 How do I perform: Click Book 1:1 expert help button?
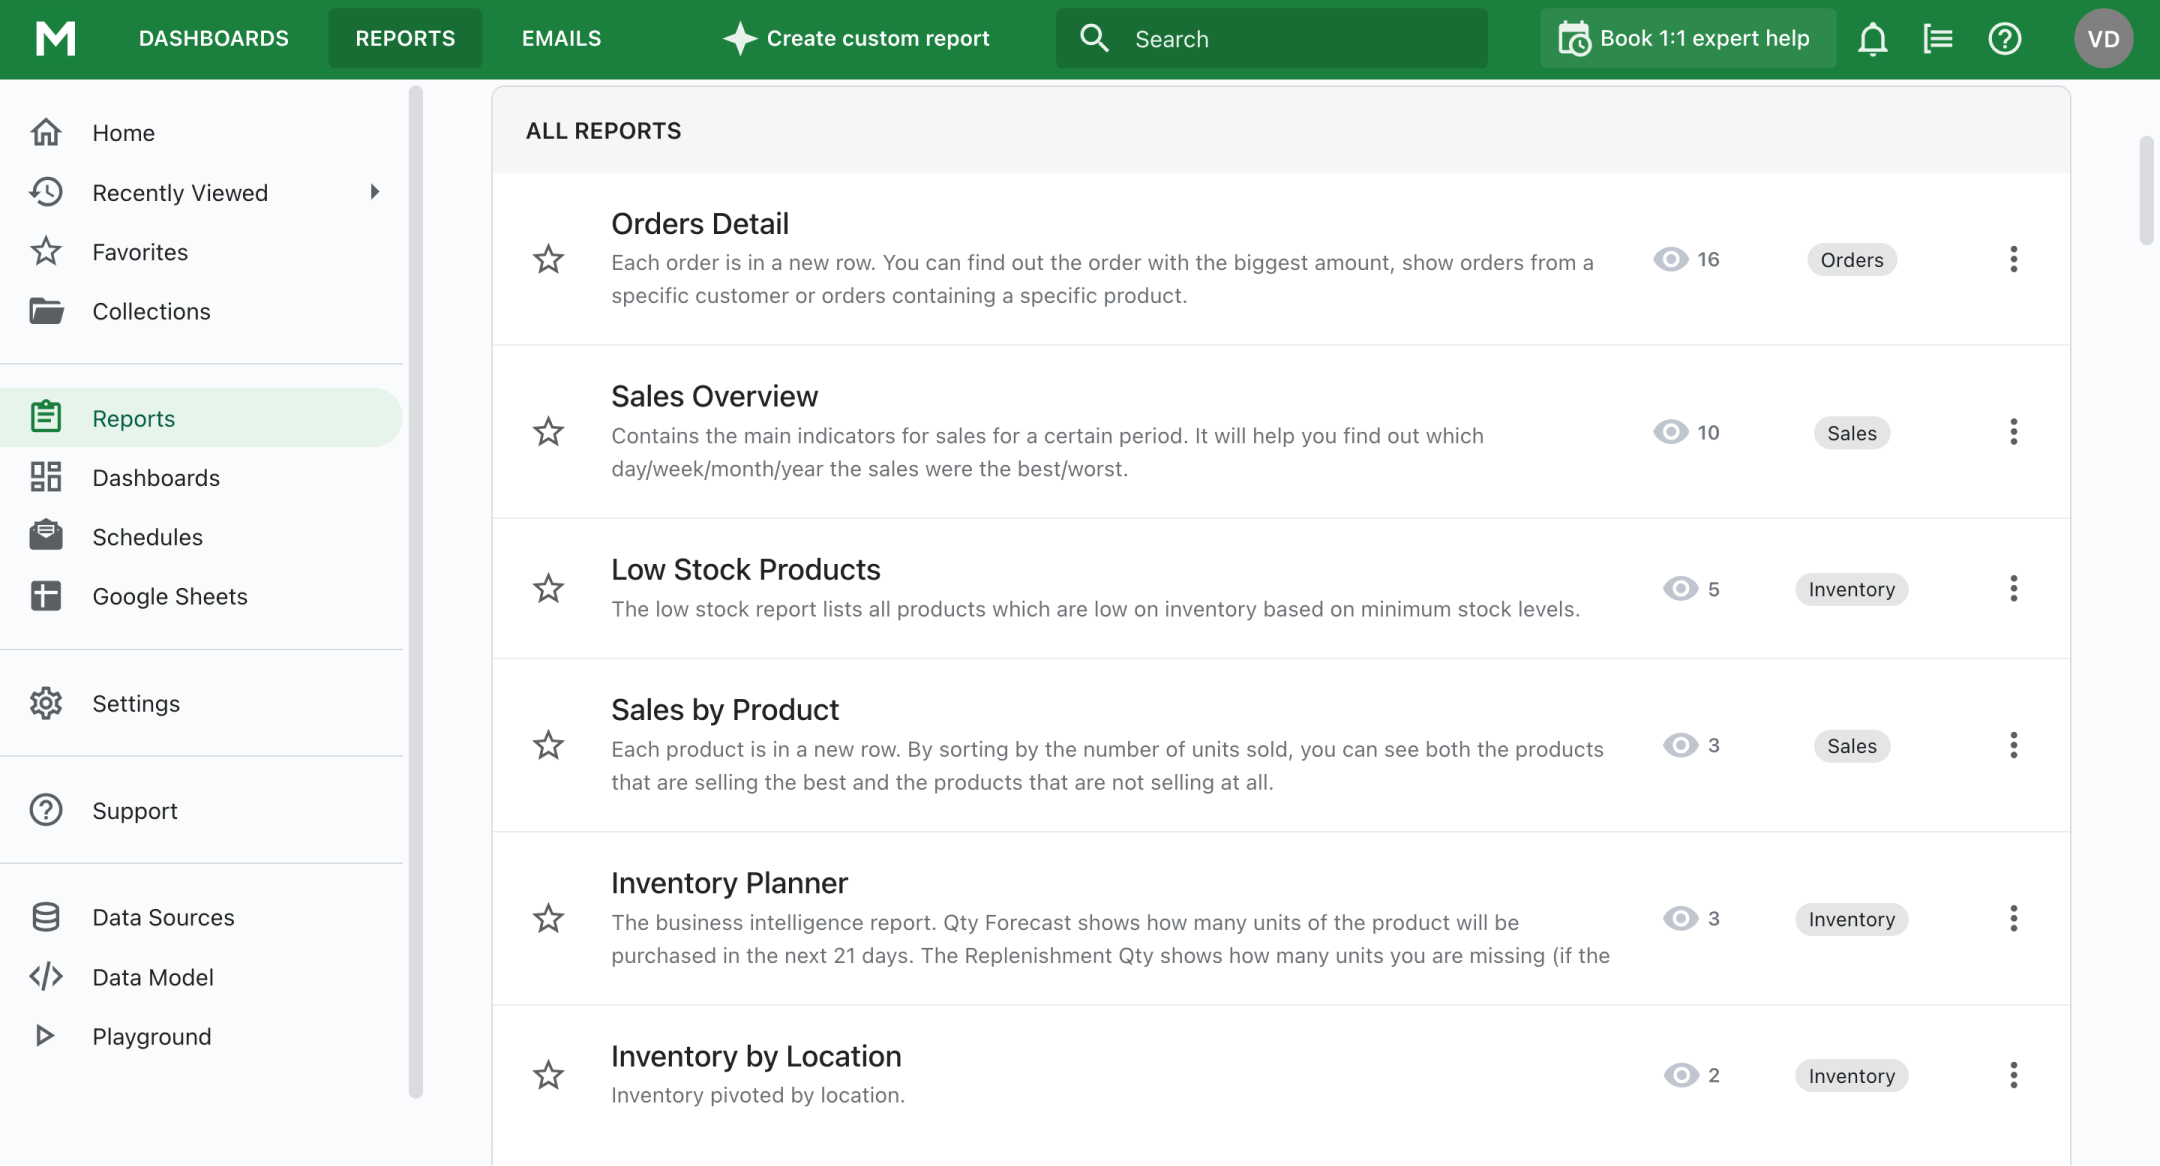click(1687, 39)
